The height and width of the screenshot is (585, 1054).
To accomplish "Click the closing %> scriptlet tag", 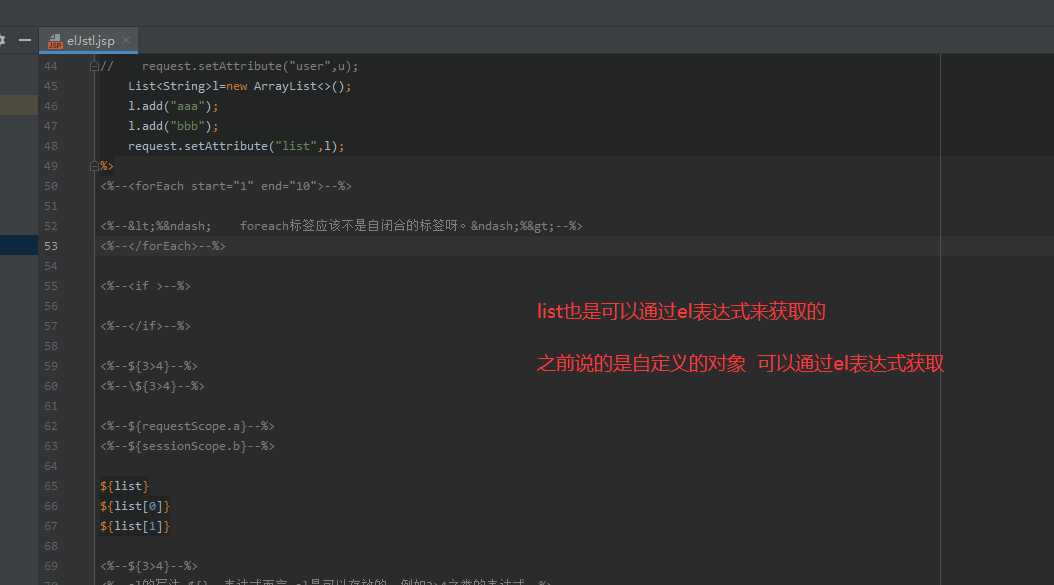I will (107, 166).
